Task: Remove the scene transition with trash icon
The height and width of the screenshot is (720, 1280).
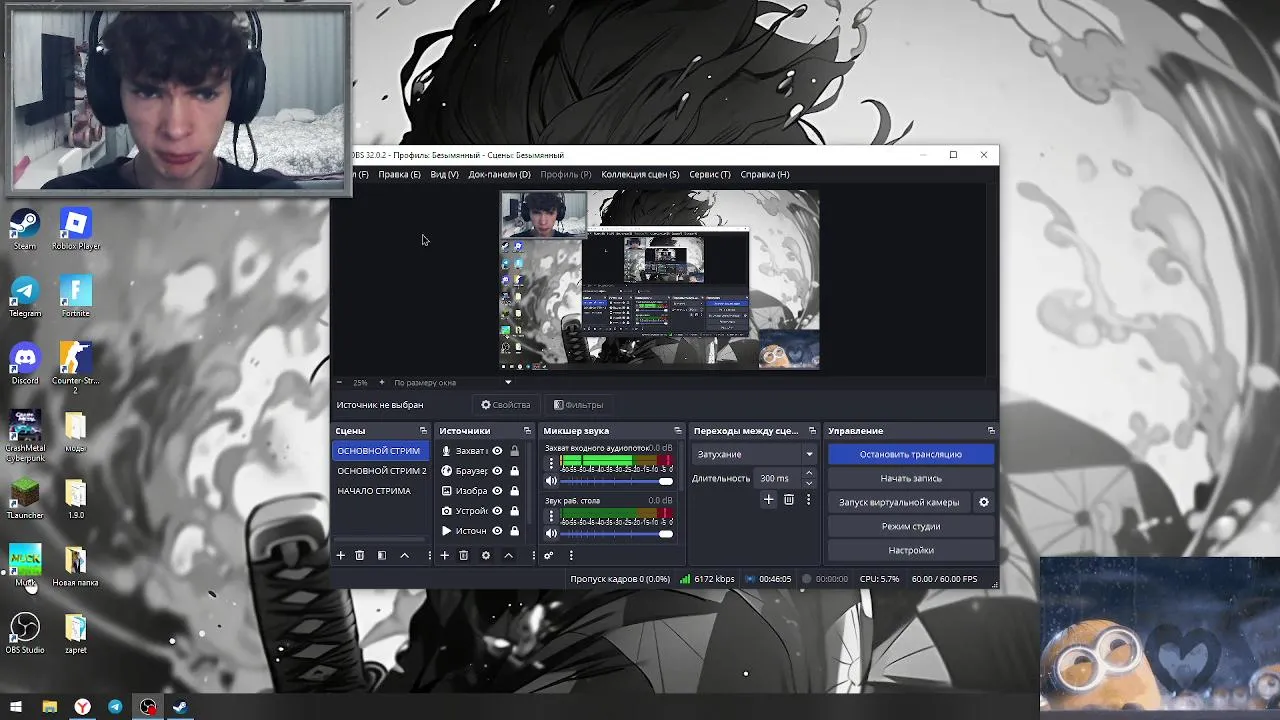Action: click(x=788, y=499)
